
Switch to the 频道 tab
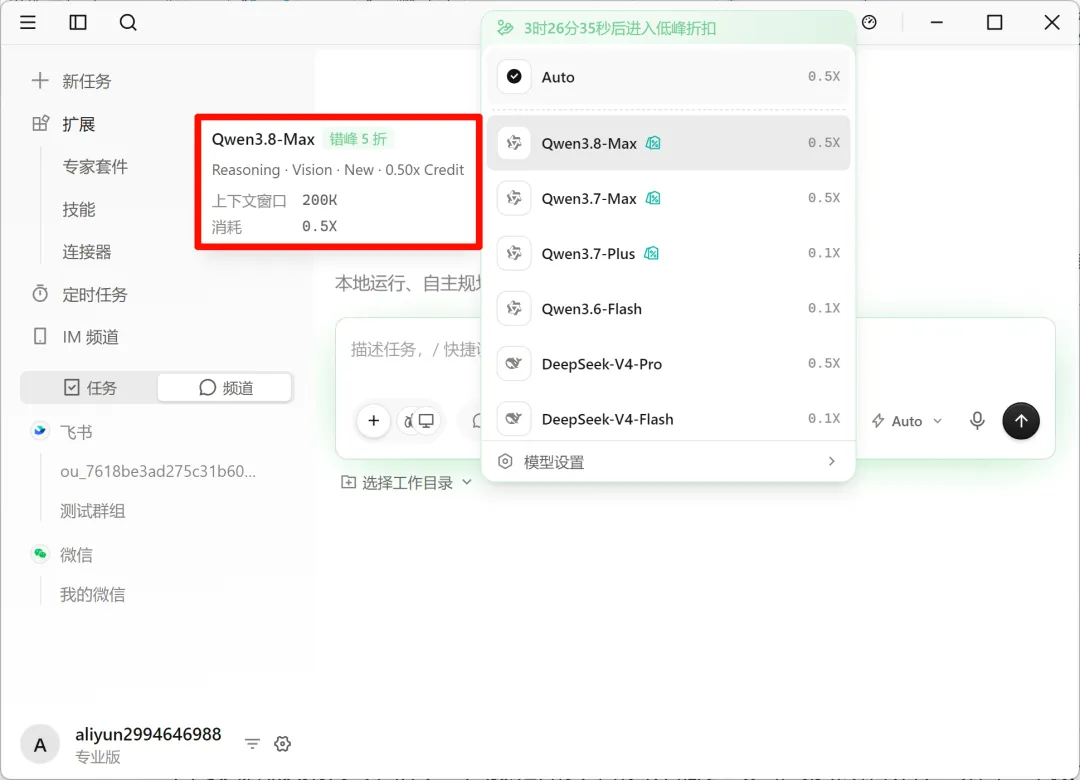pyautogui.click(x=225, y=388)
